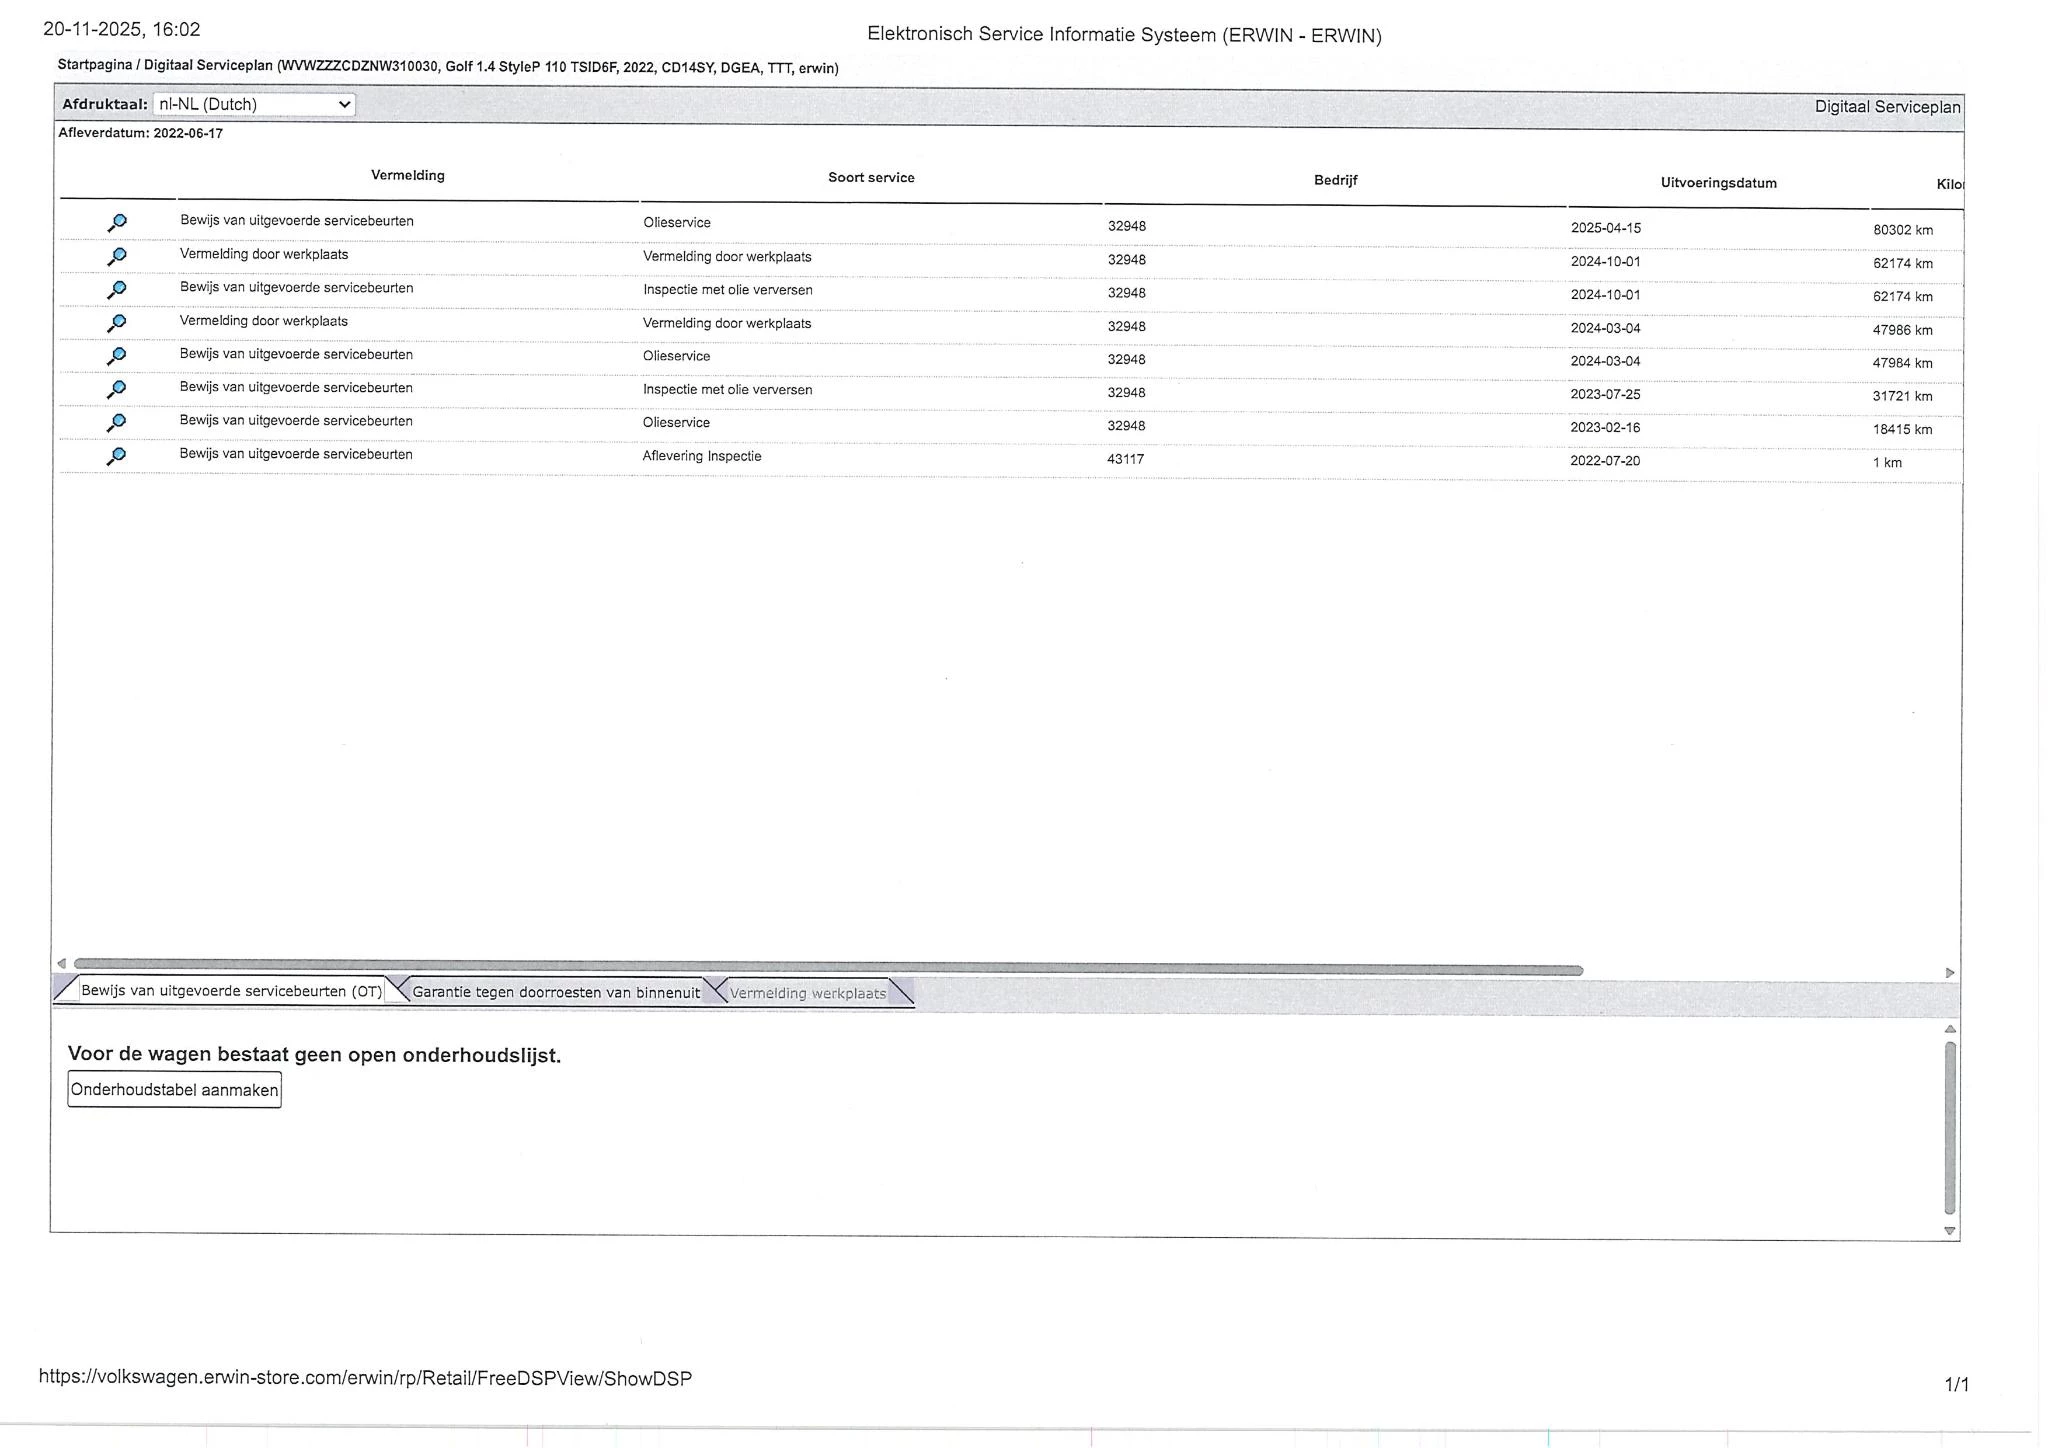
Task: Click the Startpagina breadcrumb link
Action: (94, 65)
